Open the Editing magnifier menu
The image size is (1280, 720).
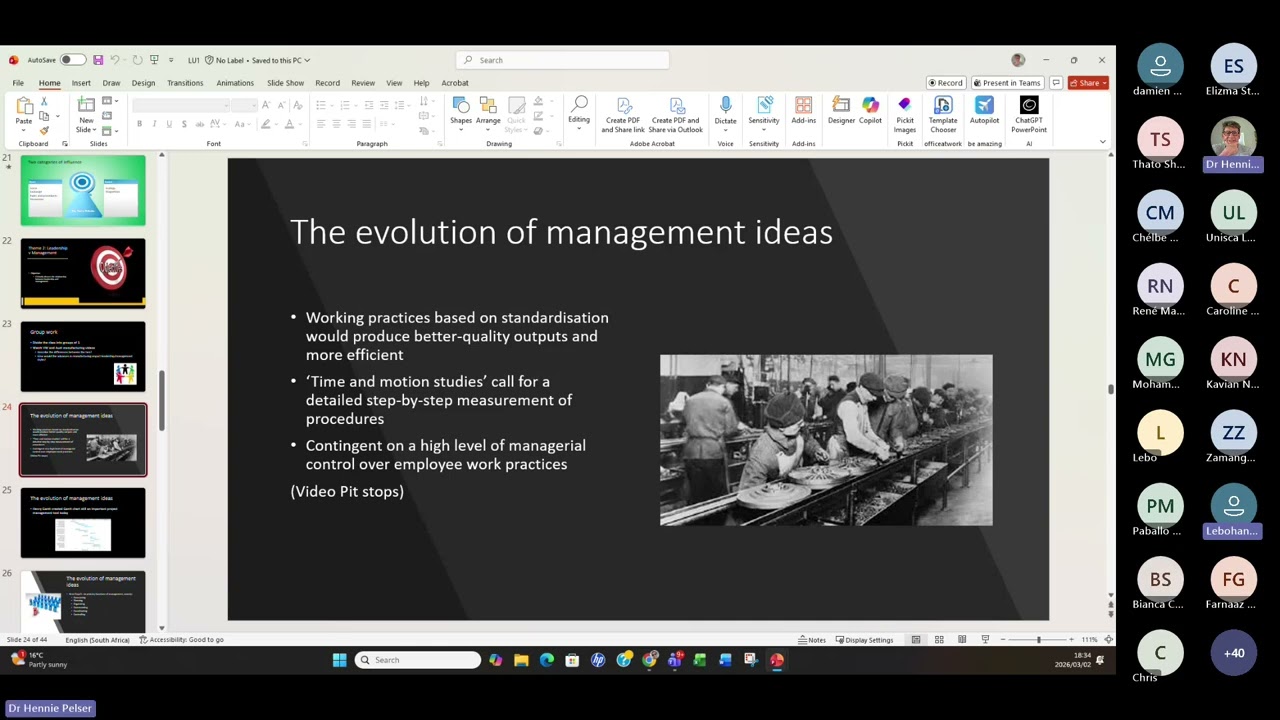click(579, 111)
